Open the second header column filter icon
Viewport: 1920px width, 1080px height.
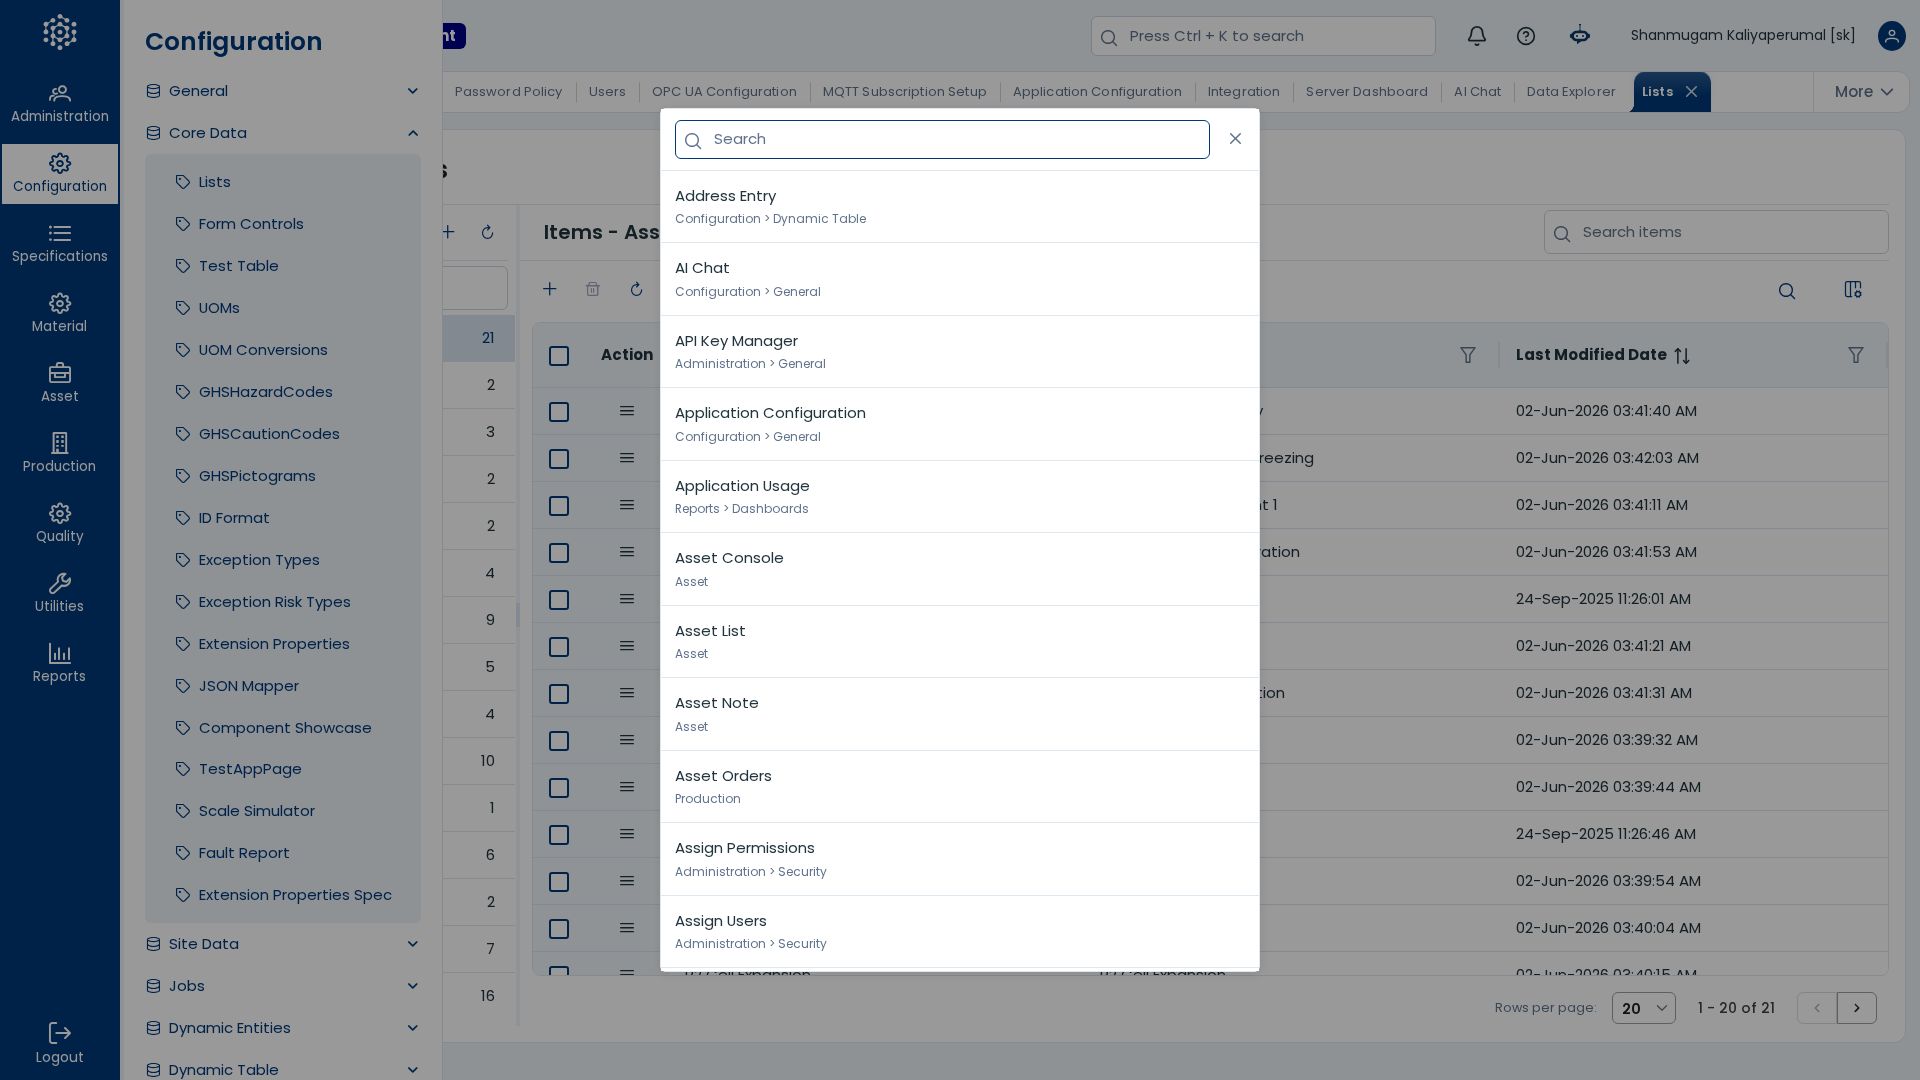coord(1467,355)
